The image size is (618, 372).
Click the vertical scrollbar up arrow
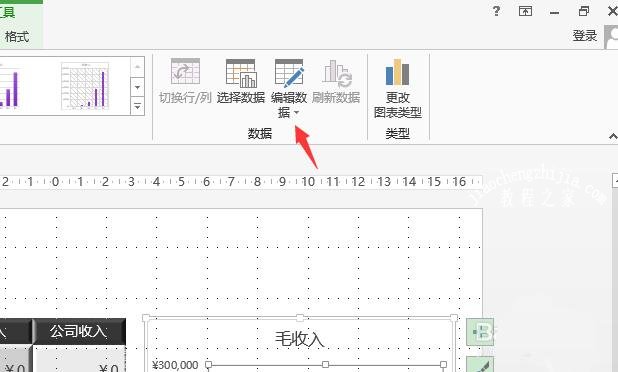[x=615, y=180]
